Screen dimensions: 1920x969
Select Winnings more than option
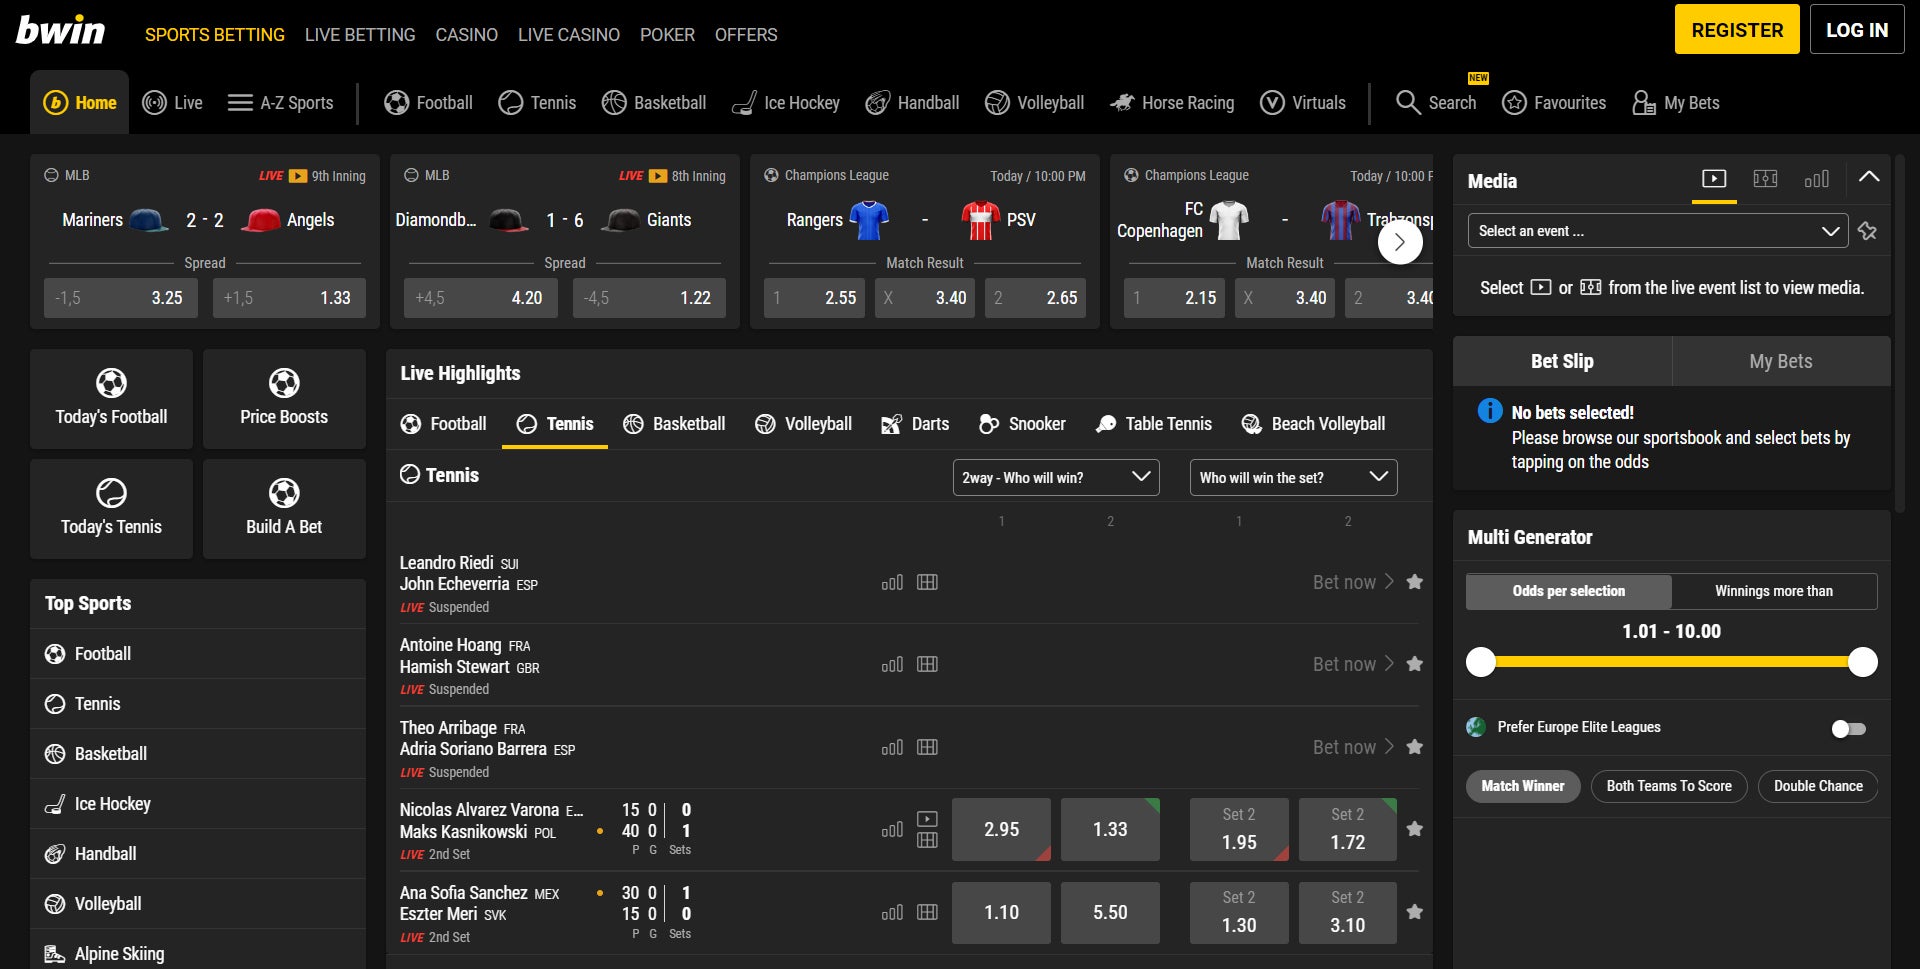1774,591
